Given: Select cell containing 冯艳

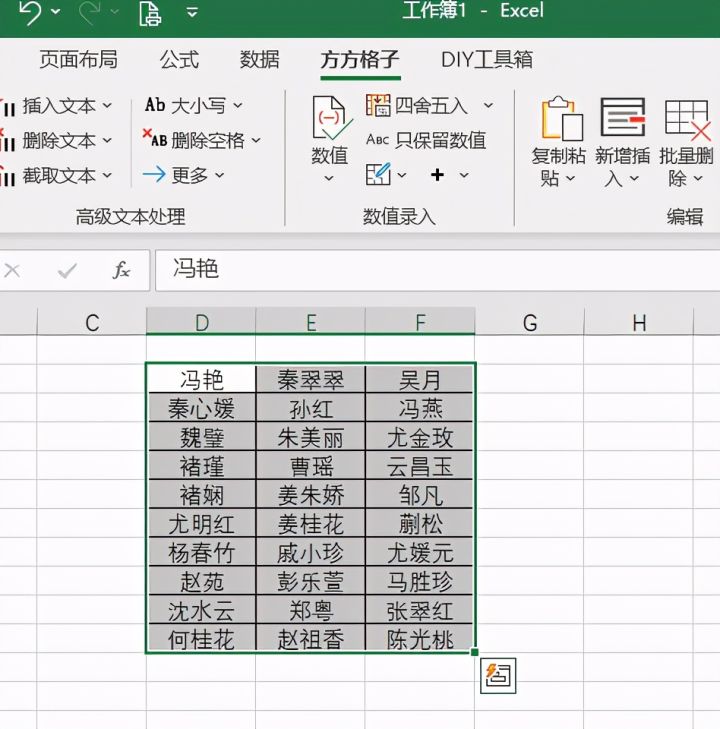Looking at the screenshot, I should [201, 379].
